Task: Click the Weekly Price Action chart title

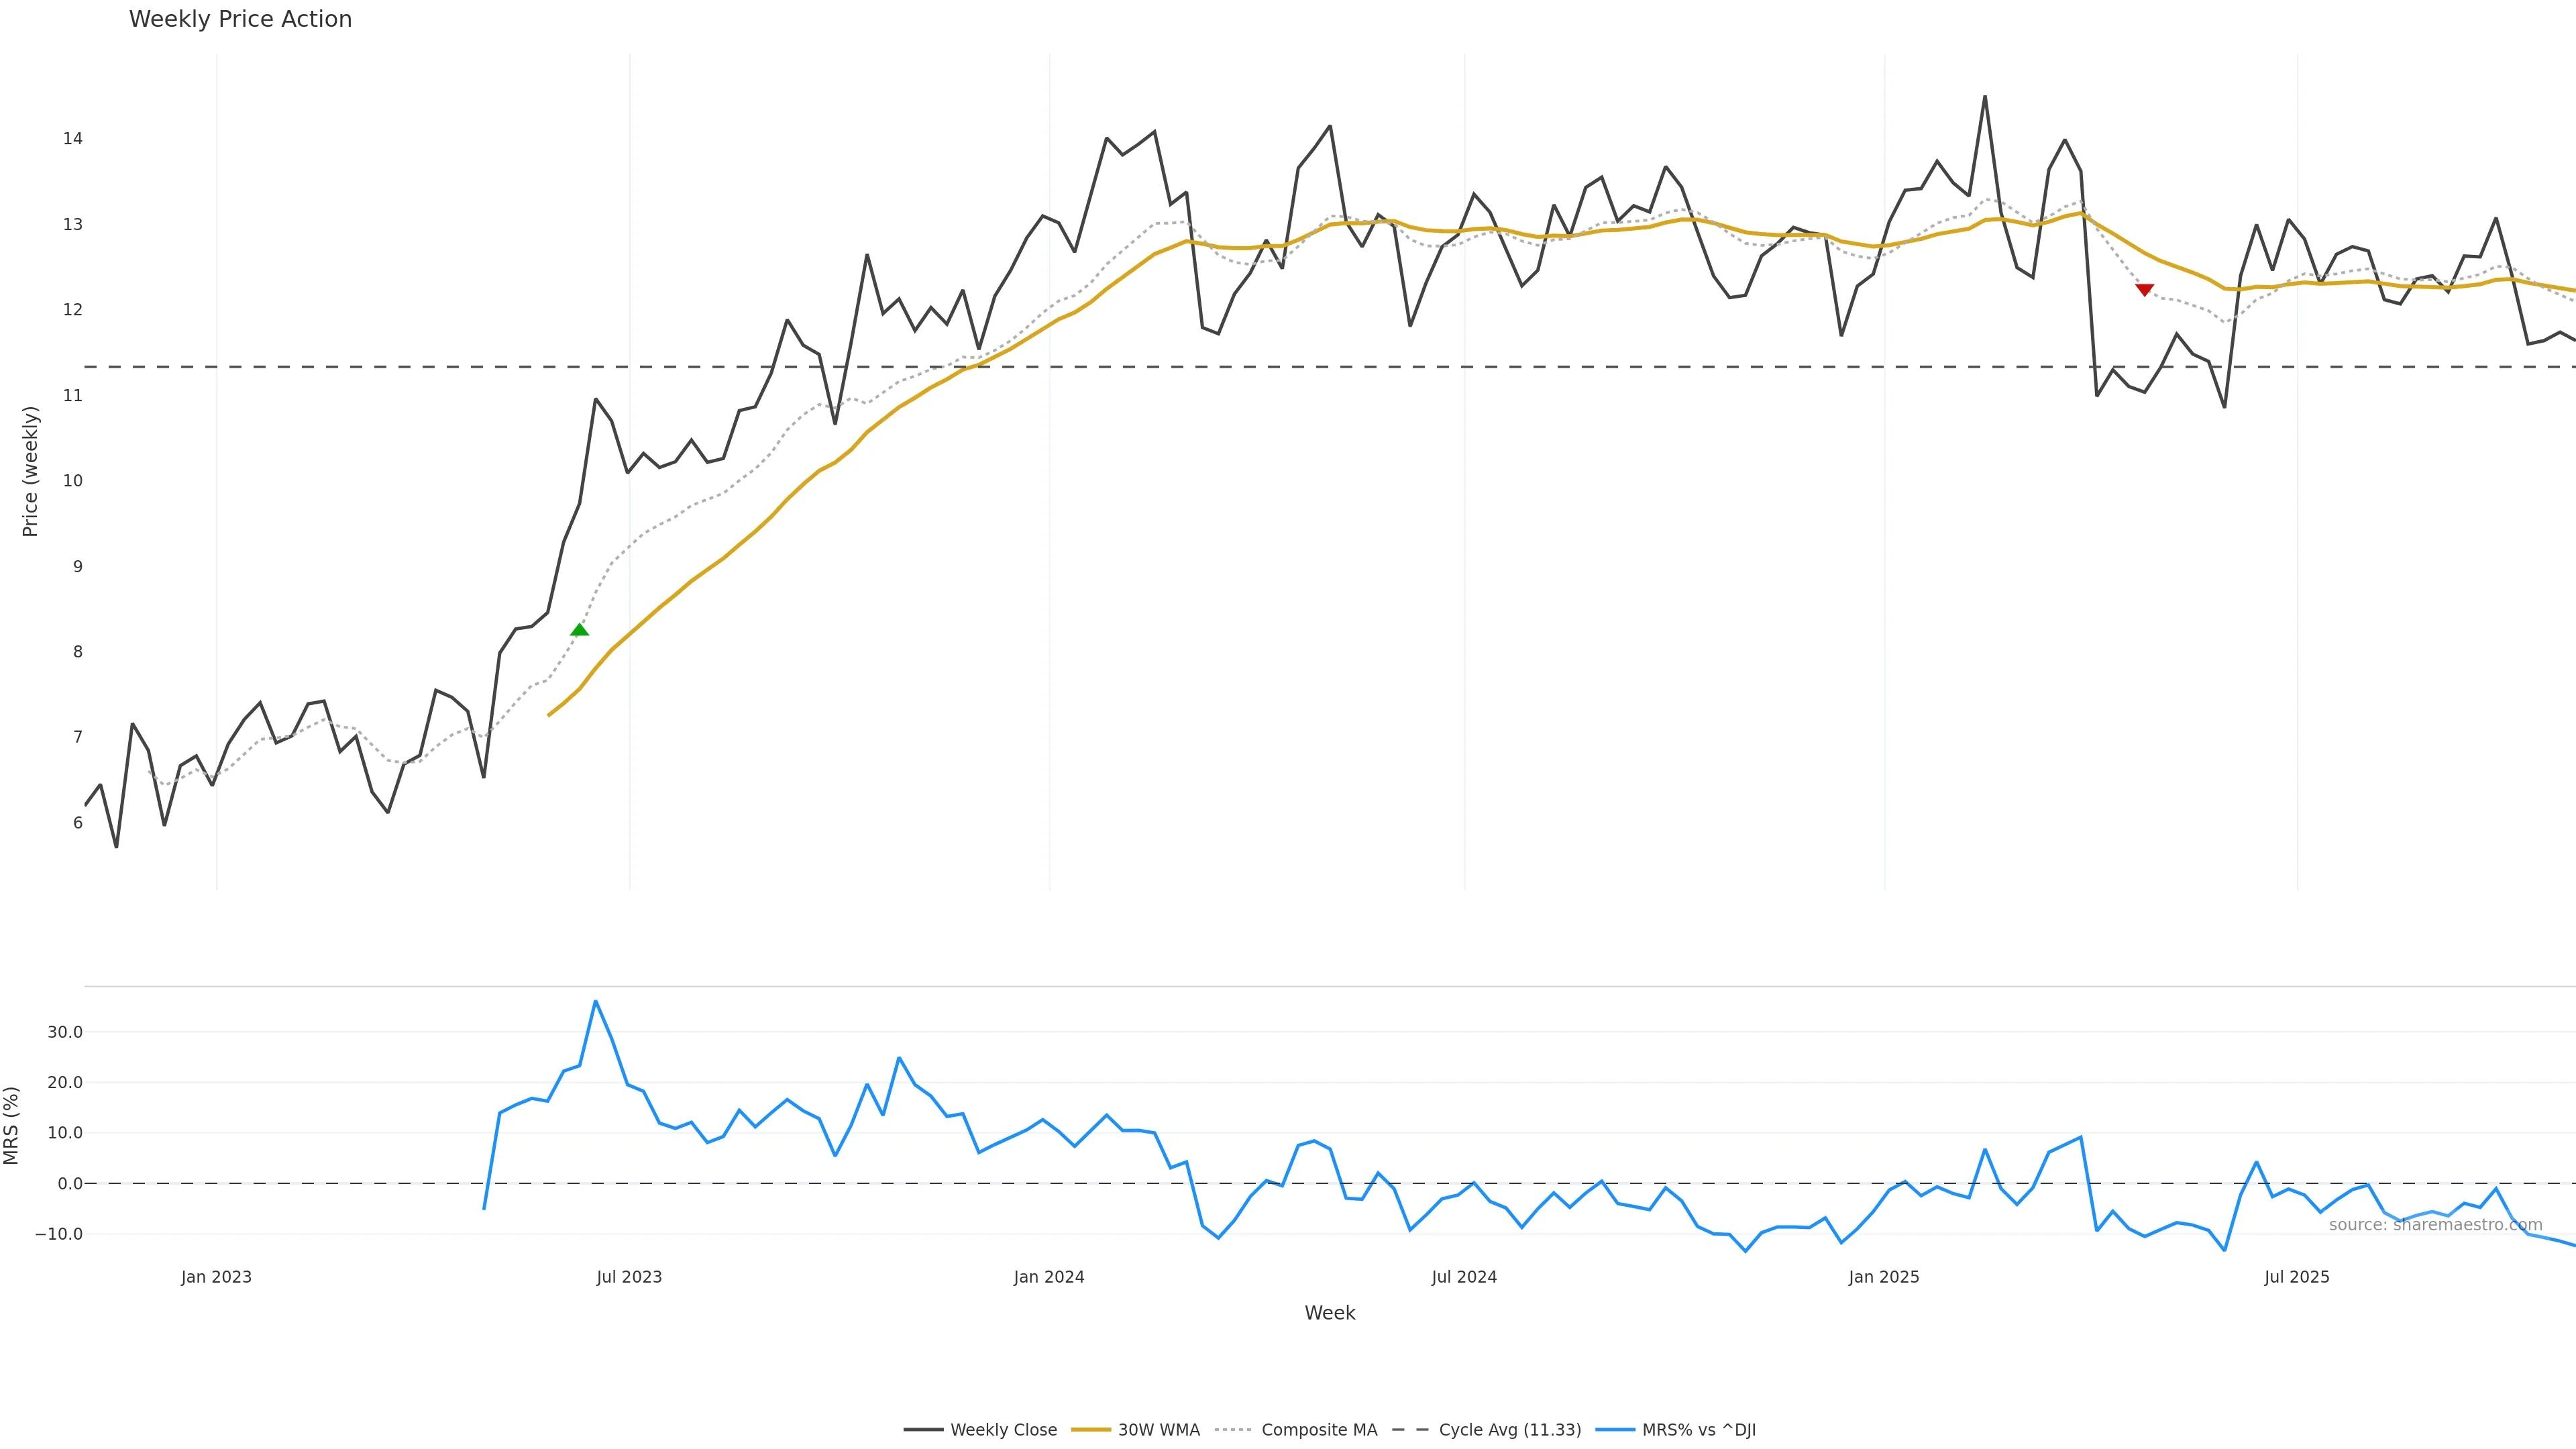Action: pyautogui.click(x=240, y=19)
